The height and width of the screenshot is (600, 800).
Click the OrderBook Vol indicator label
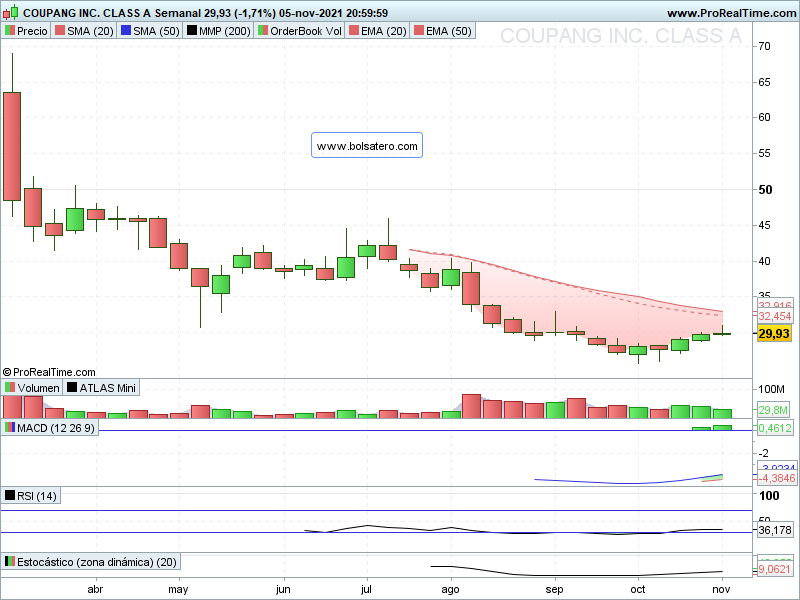click(299, 31)
